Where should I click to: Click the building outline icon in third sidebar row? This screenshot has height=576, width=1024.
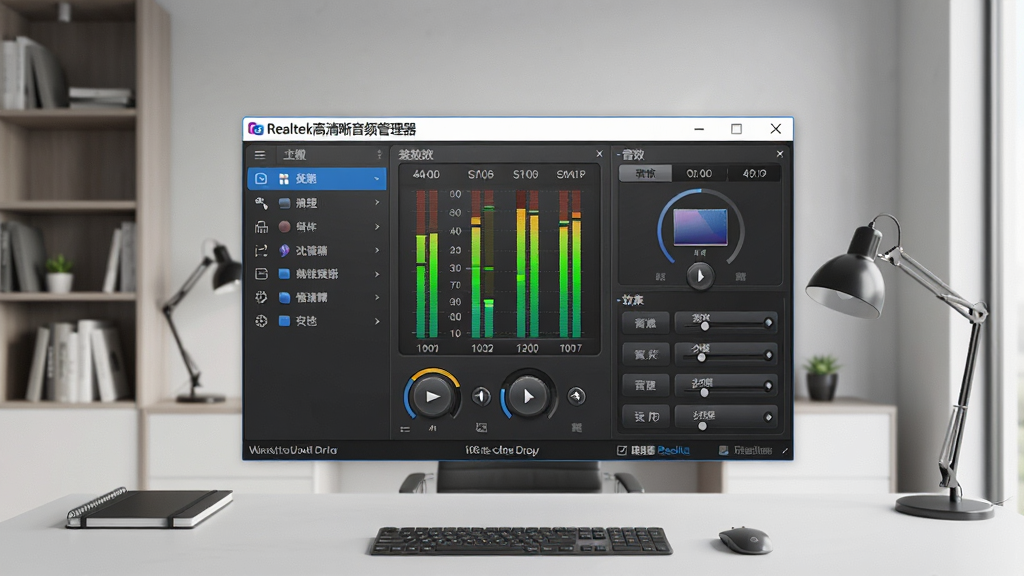[261, 227]
